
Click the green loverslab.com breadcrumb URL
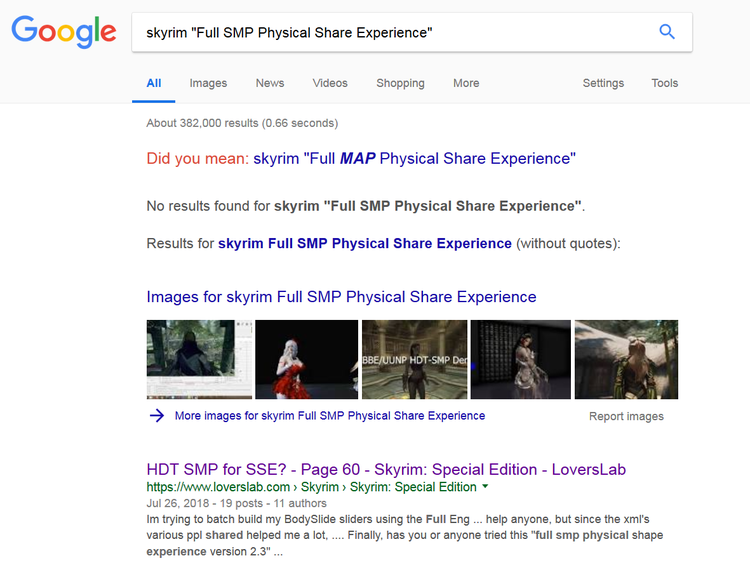(311, 487)
